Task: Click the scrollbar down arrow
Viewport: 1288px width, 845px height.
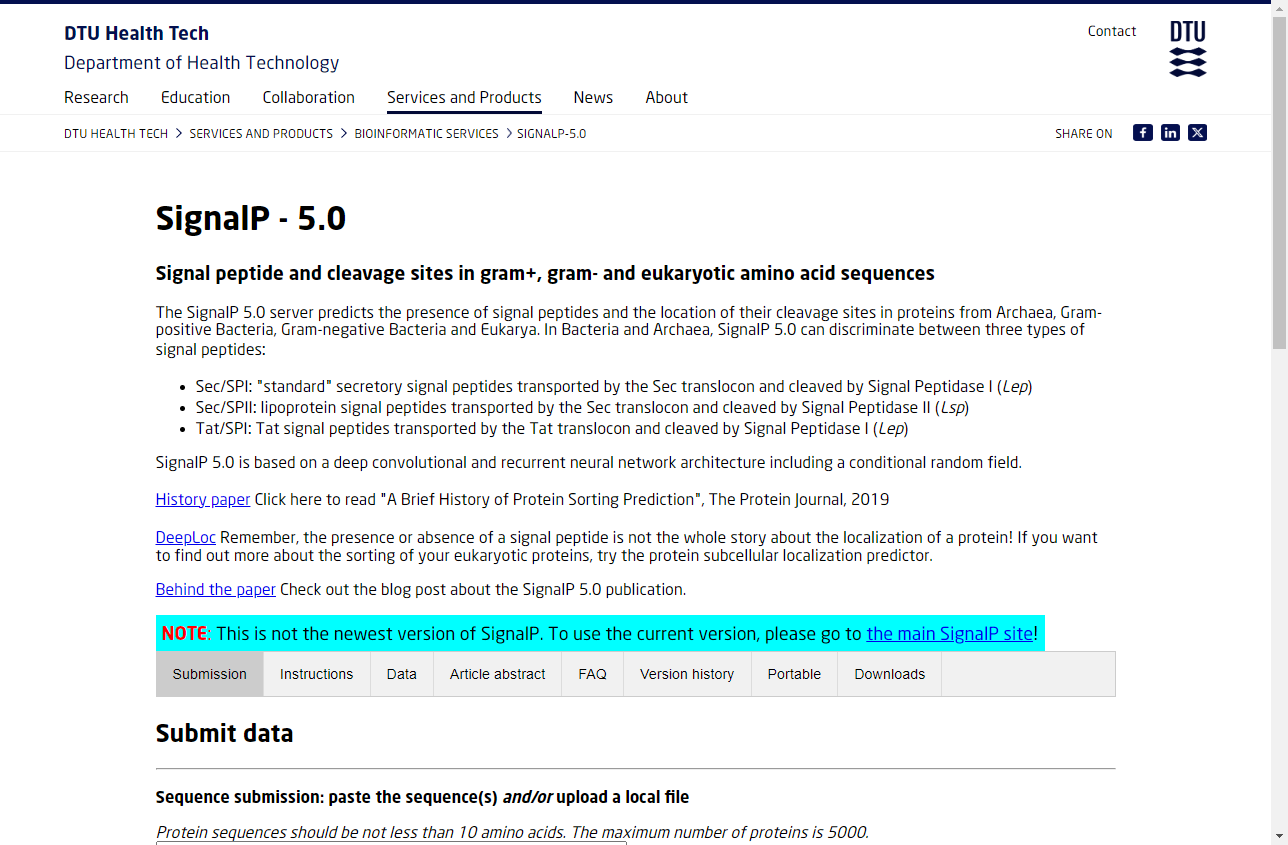Action: (x=1279, y=836)
